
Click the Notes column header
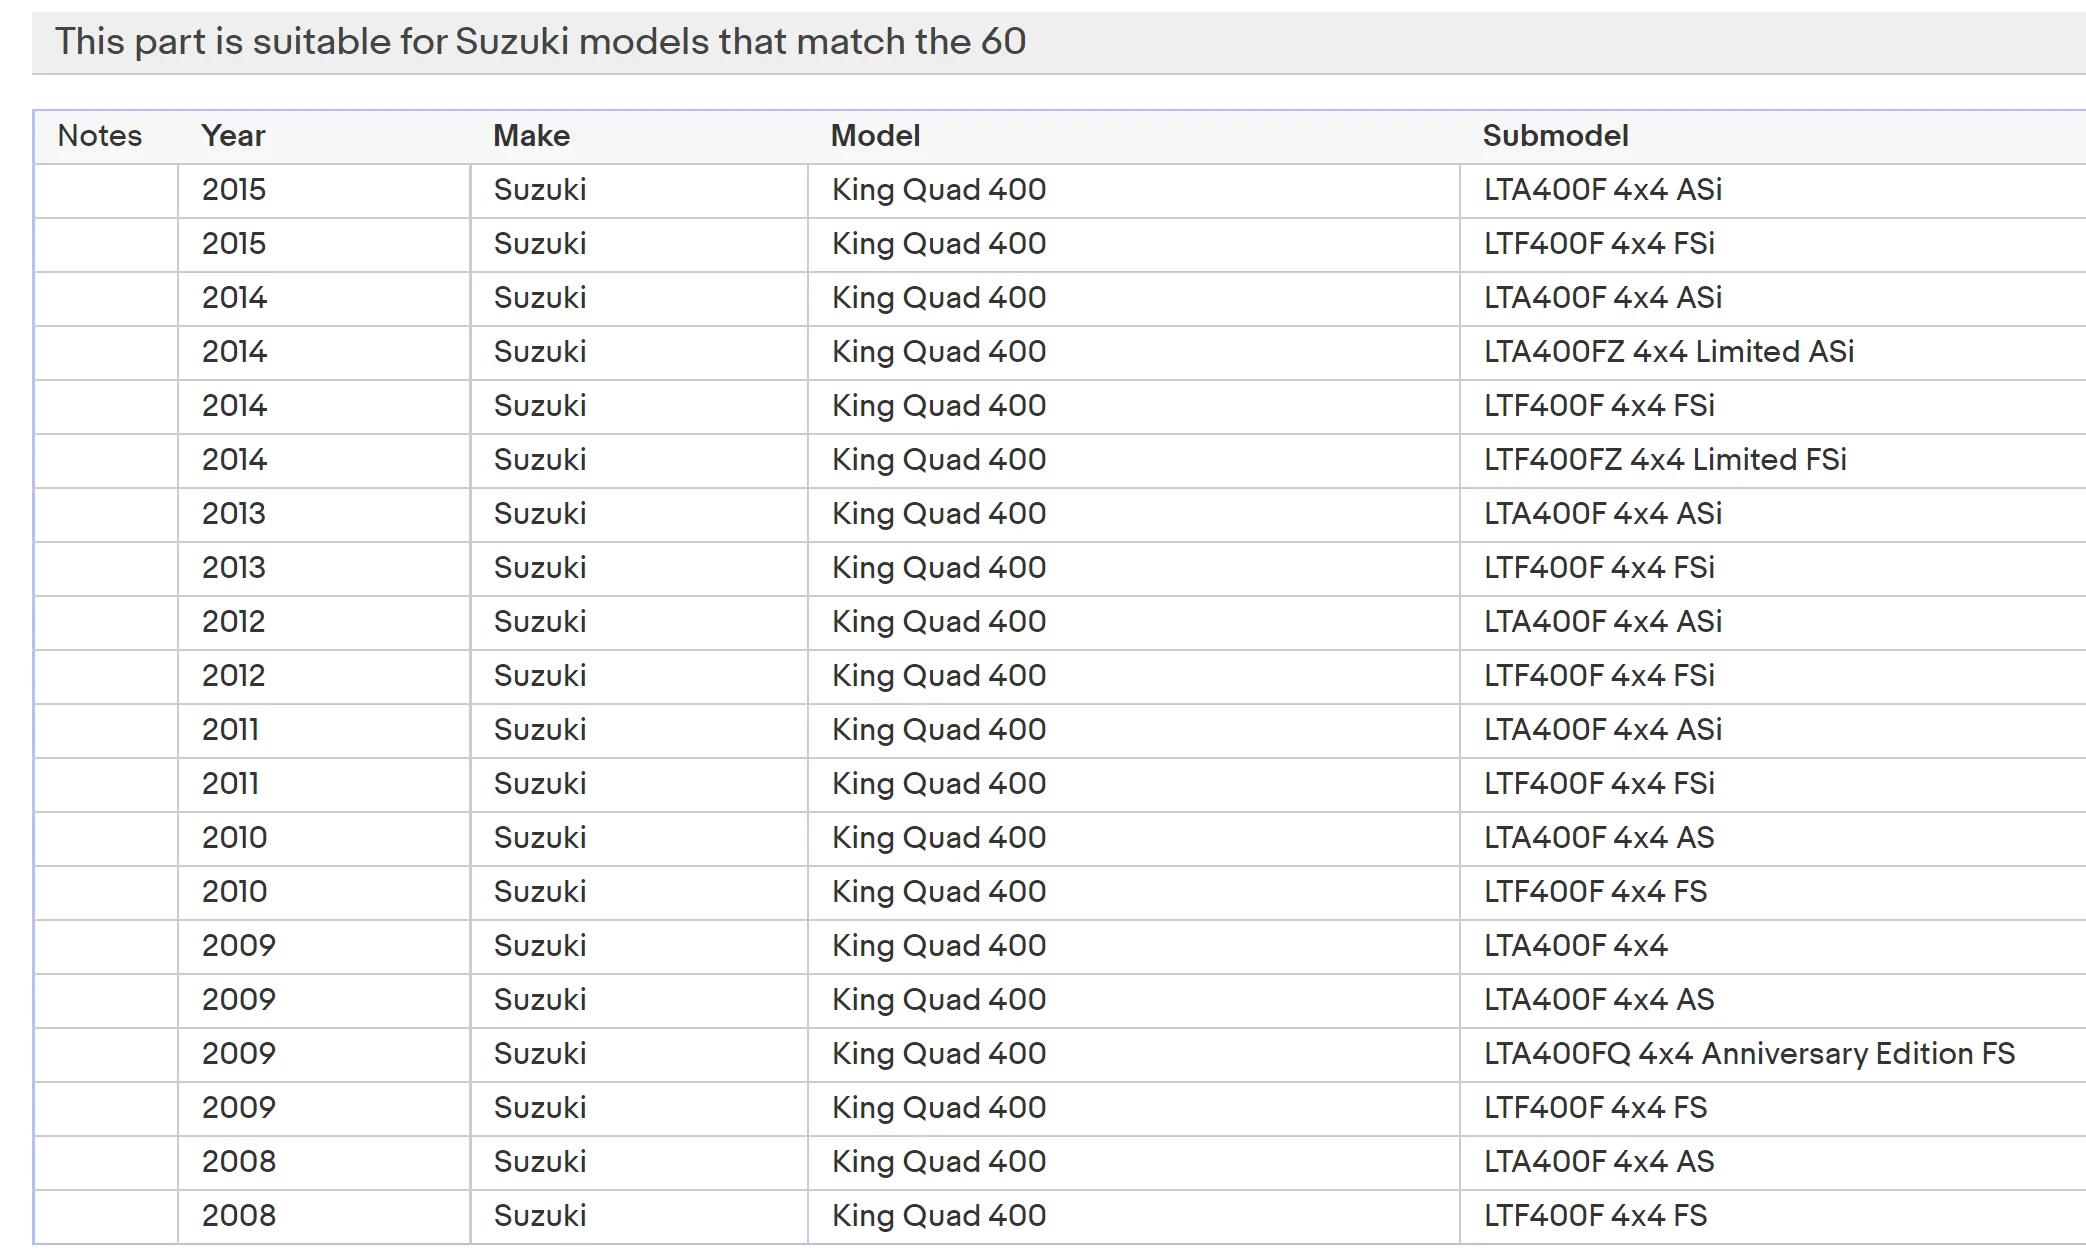(x=100, y=136)
